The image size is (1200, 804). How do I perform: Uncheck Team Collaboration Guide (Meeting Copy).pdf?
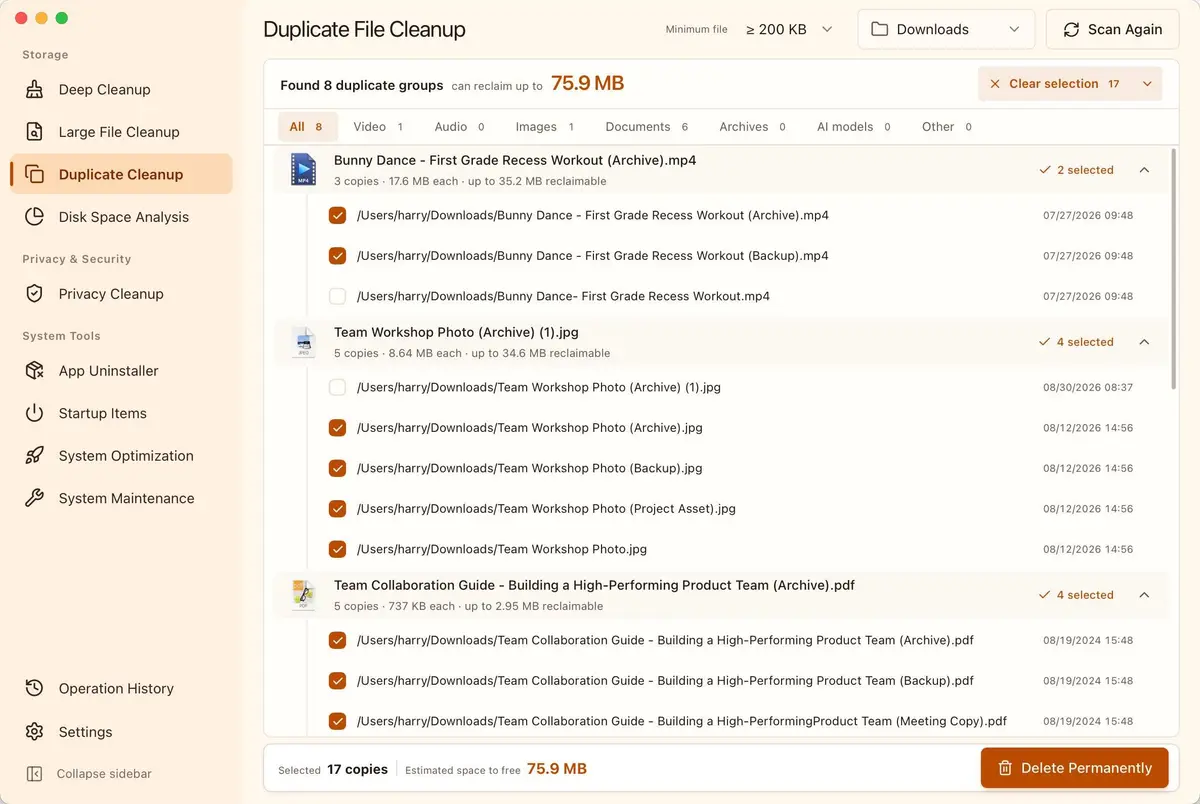338,721
